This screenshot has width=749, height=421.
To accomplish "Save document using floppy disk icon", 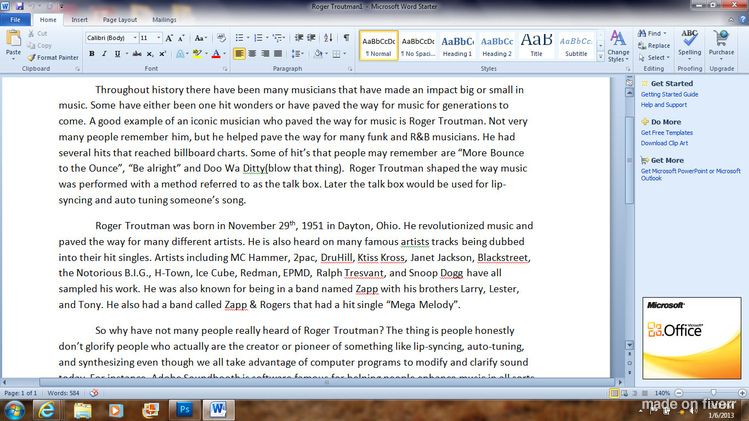I will [20, 6].
